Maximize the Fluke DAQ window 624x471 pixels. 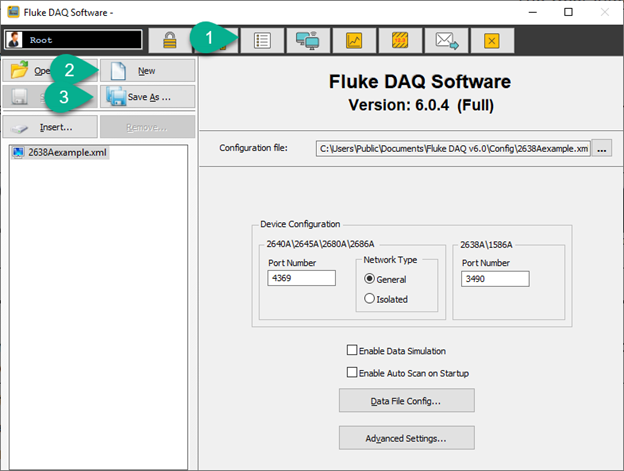(568, 12)
